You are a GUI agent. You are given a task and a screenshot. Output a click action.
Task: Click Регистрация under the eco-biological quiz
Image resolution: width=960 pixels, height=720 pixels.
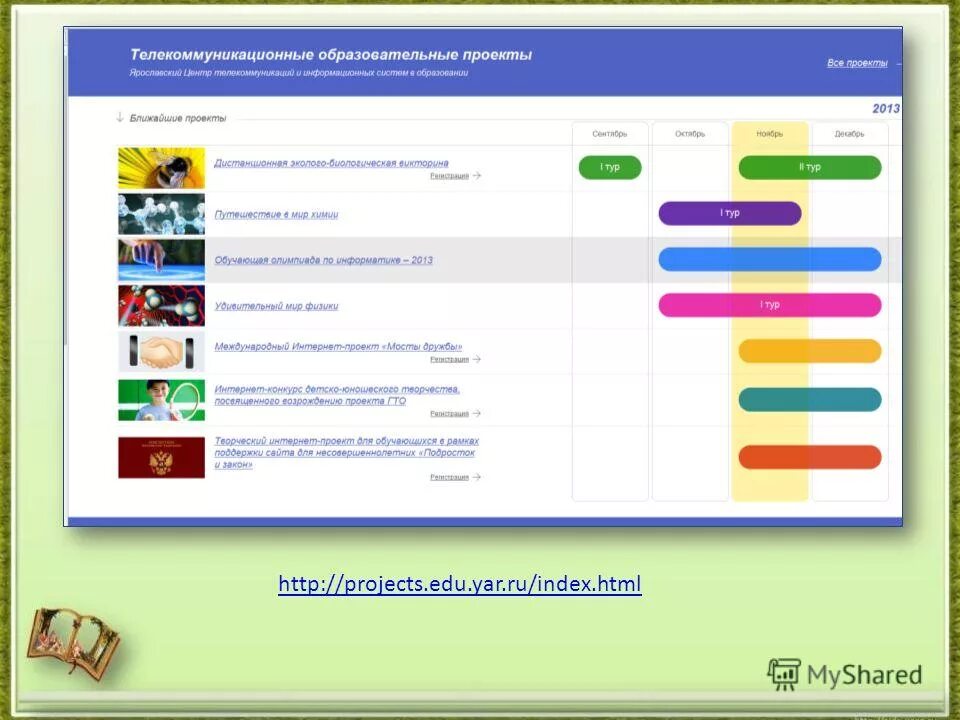point(449,176)
